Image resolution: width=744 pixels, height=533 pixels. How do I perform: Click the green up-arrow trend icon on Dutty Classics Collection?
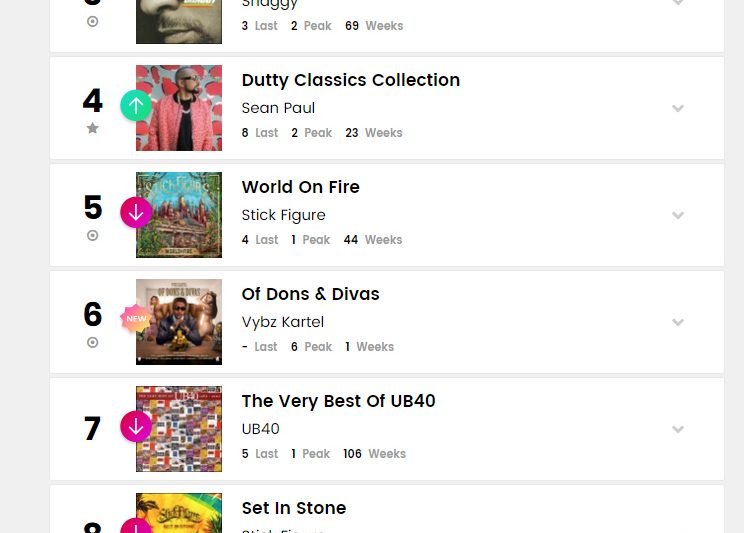[136, 105]
